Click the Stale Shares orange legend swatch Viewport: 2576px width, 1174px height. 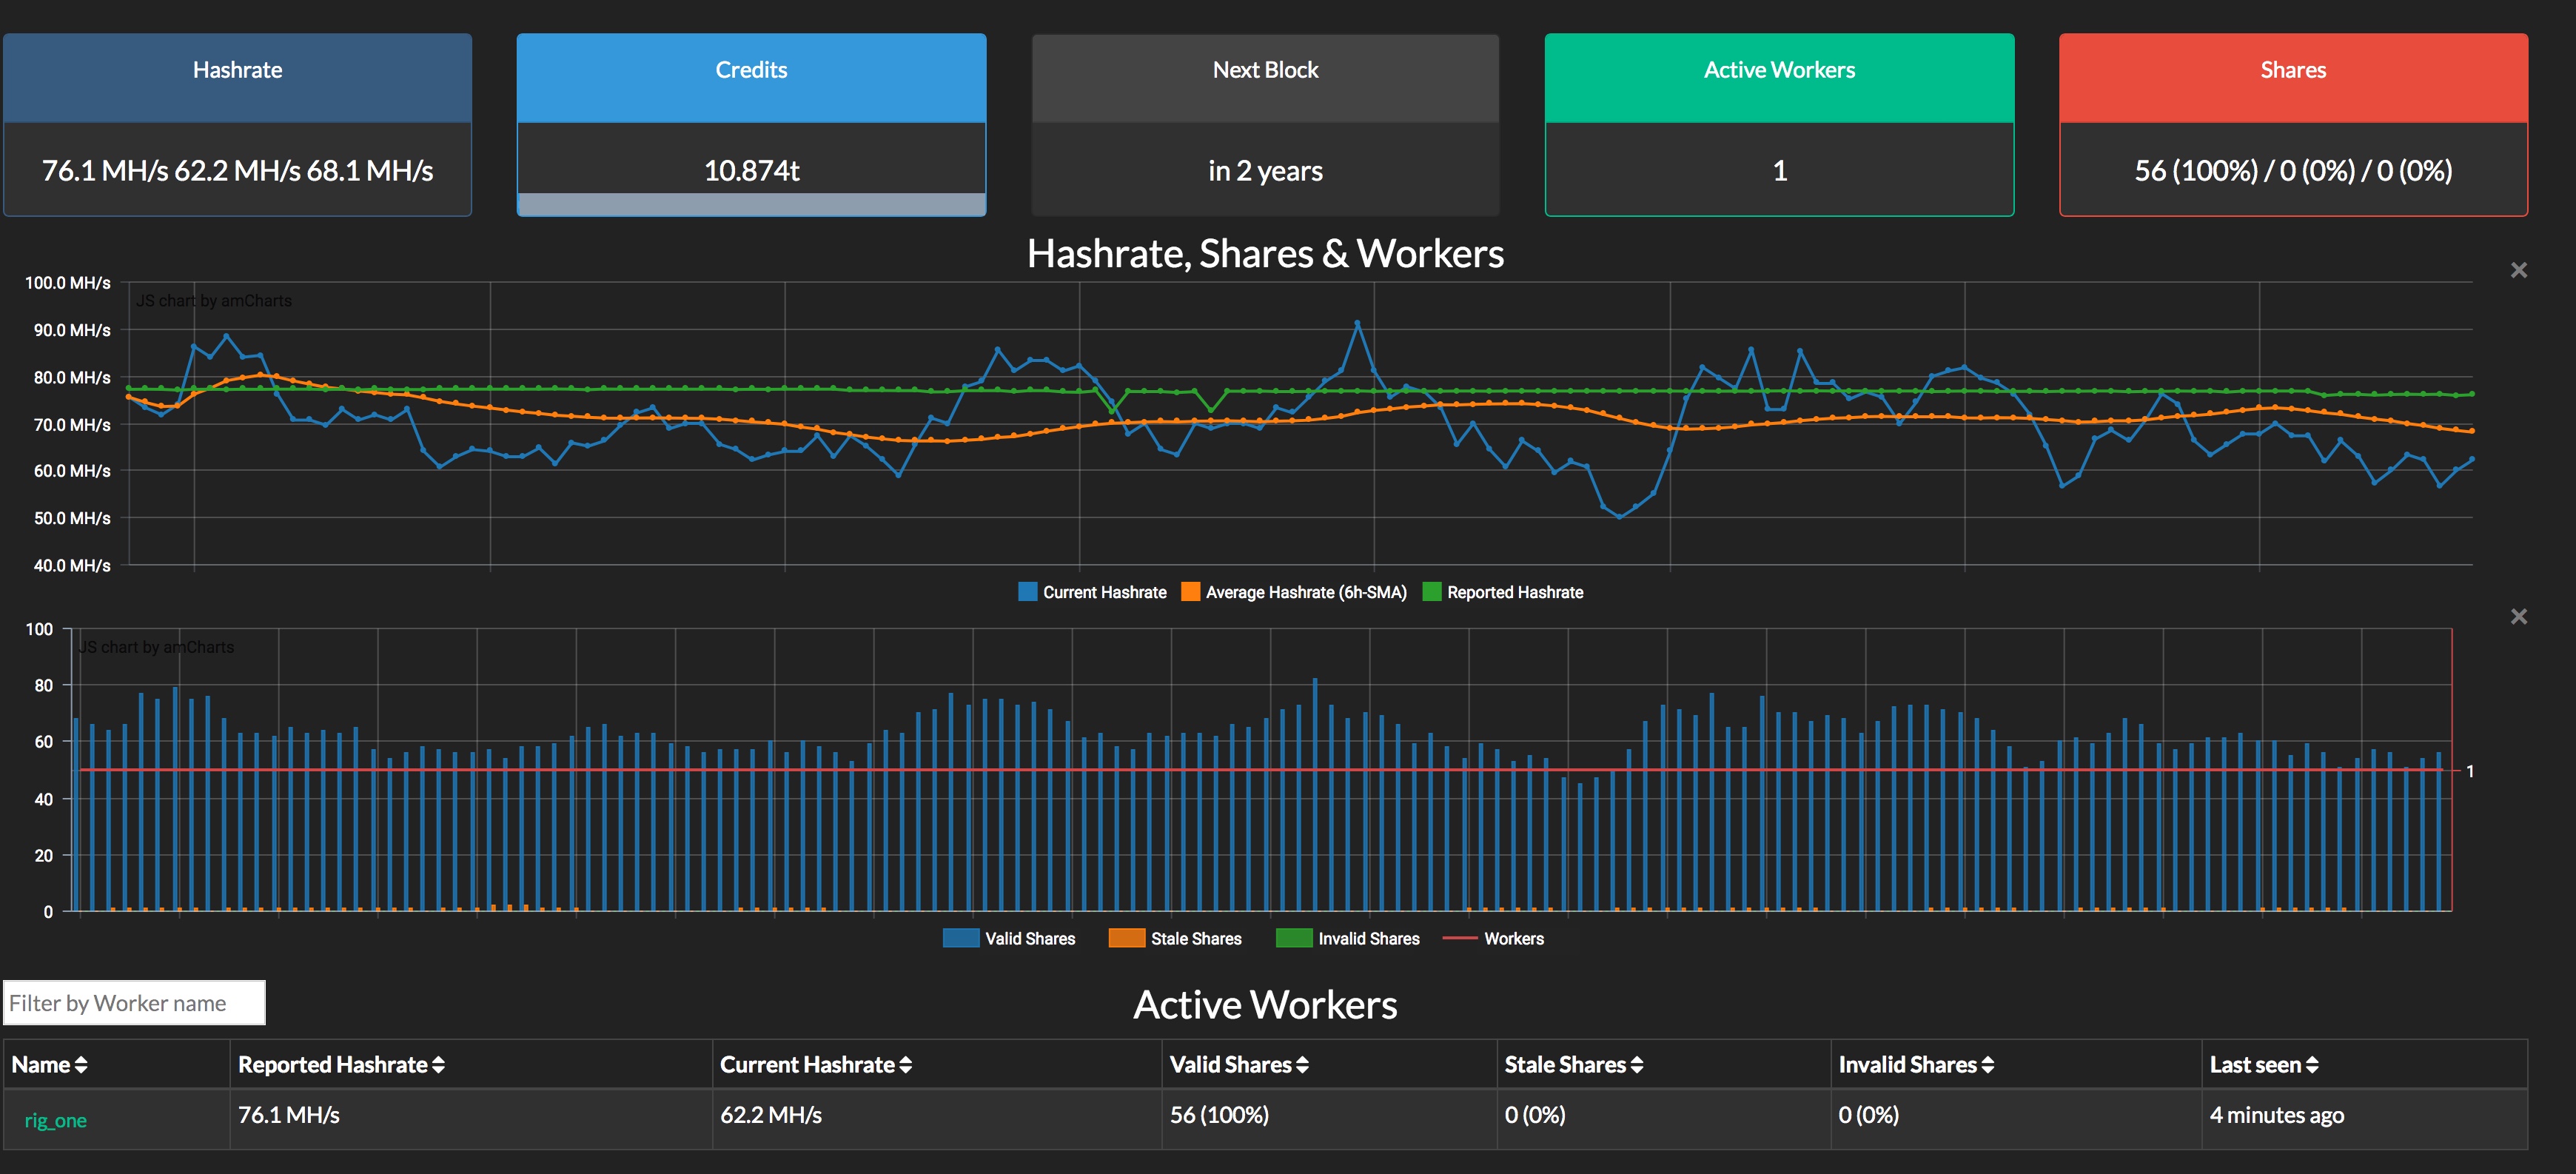(x=1126, y=938)
